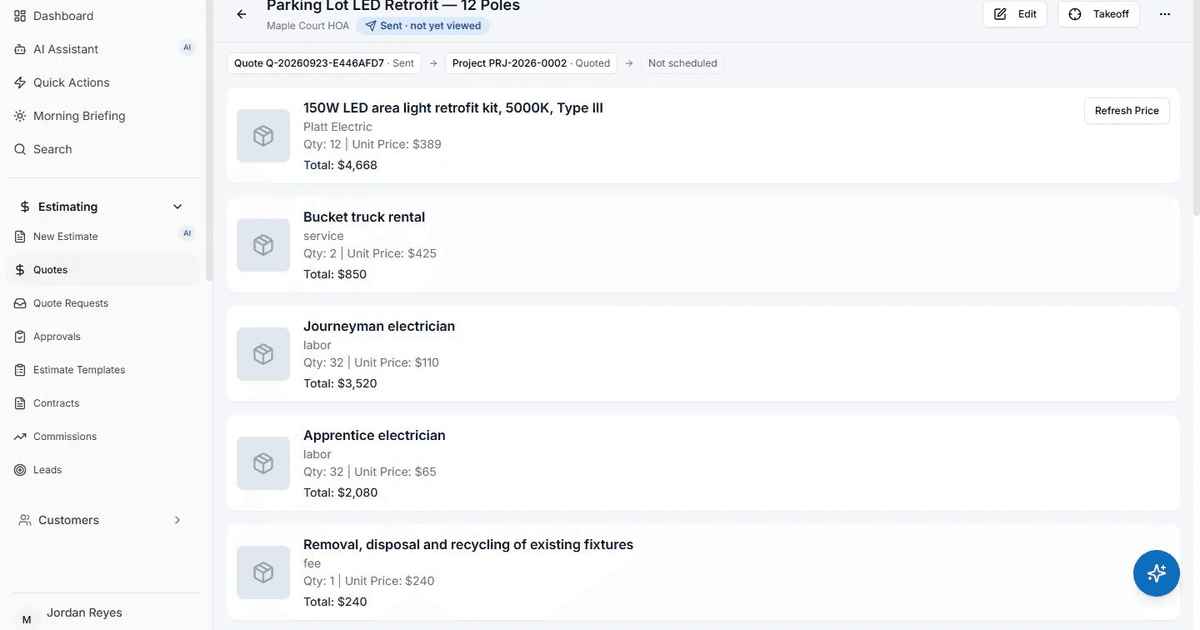The height and width of the screenshot is (630, 1200).
Task: Click the Estimate Templates icon
Action: click(x=20, y=370)
